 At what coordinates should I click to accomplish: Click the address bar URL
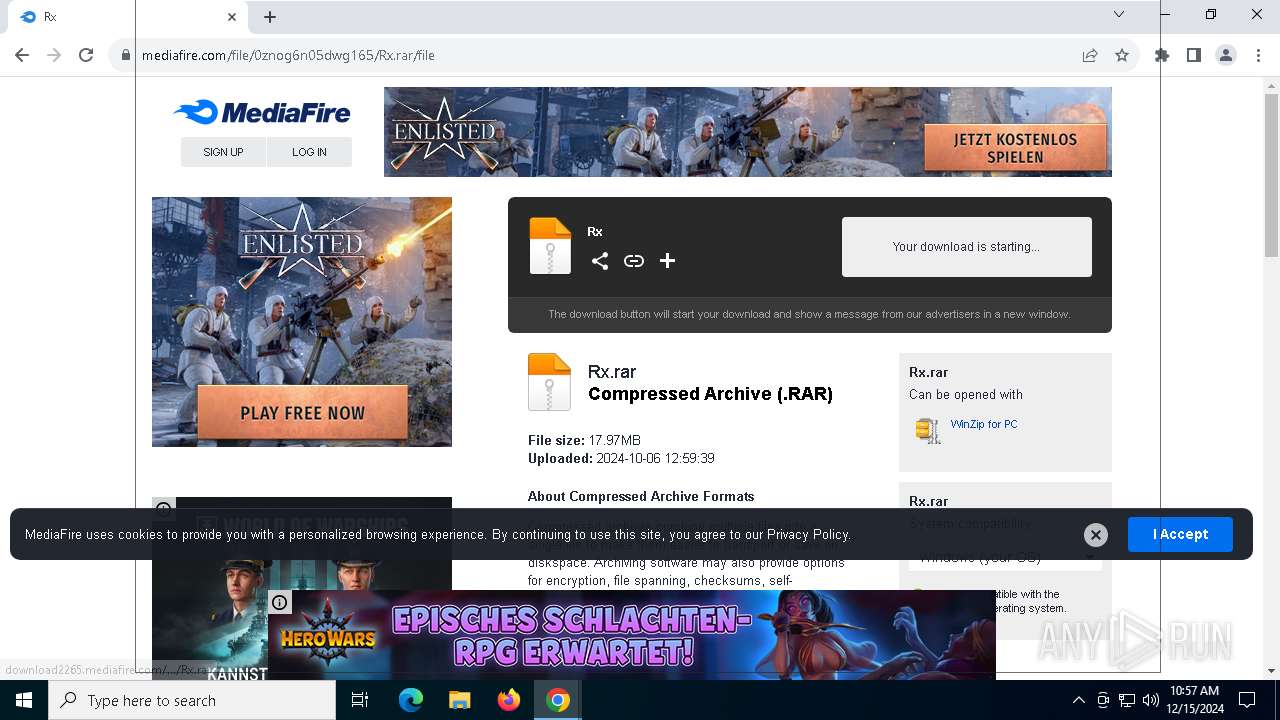click(288, 55)
